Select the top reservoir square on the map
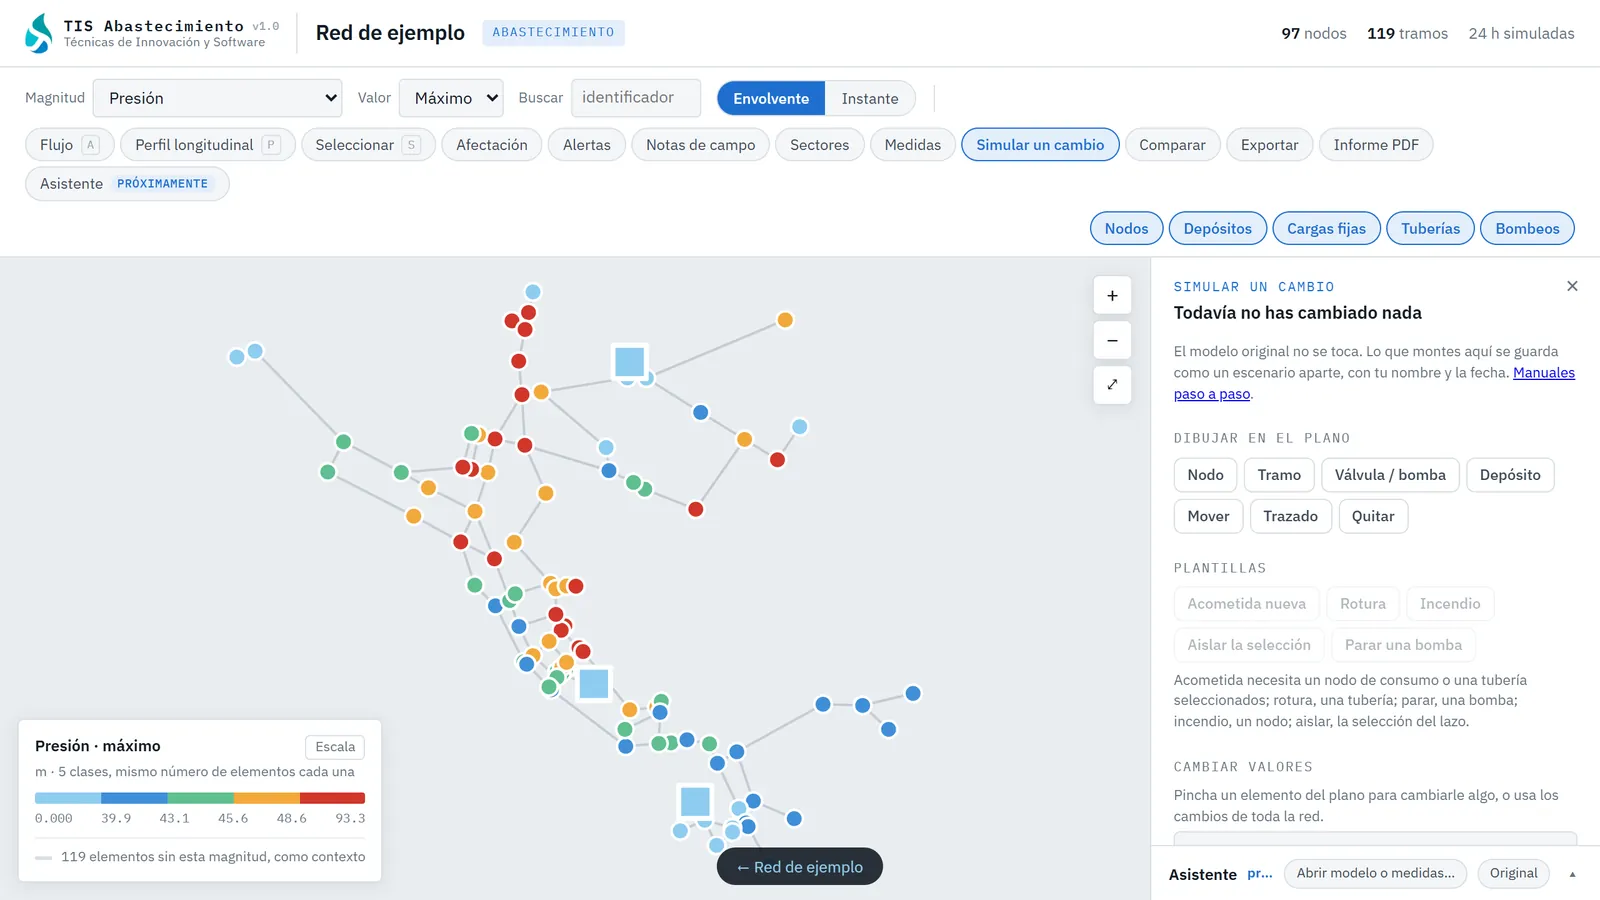 coord(630,361)
